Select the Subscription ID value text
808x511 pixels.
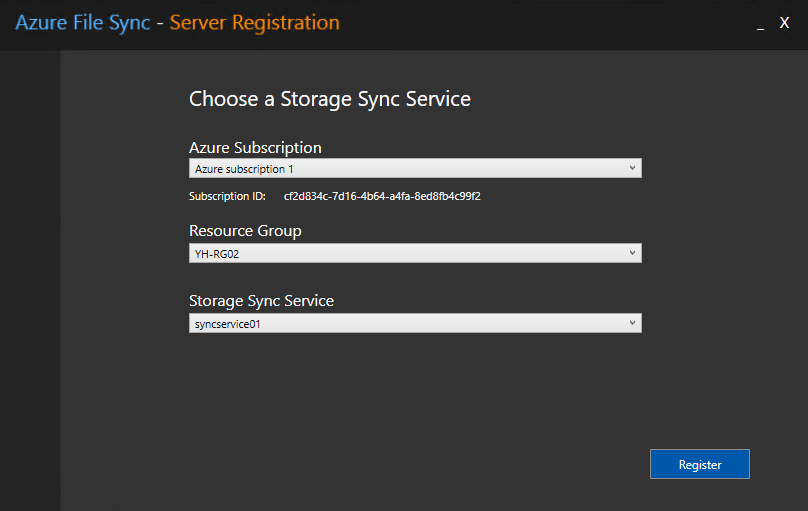[x=382, y=196]
